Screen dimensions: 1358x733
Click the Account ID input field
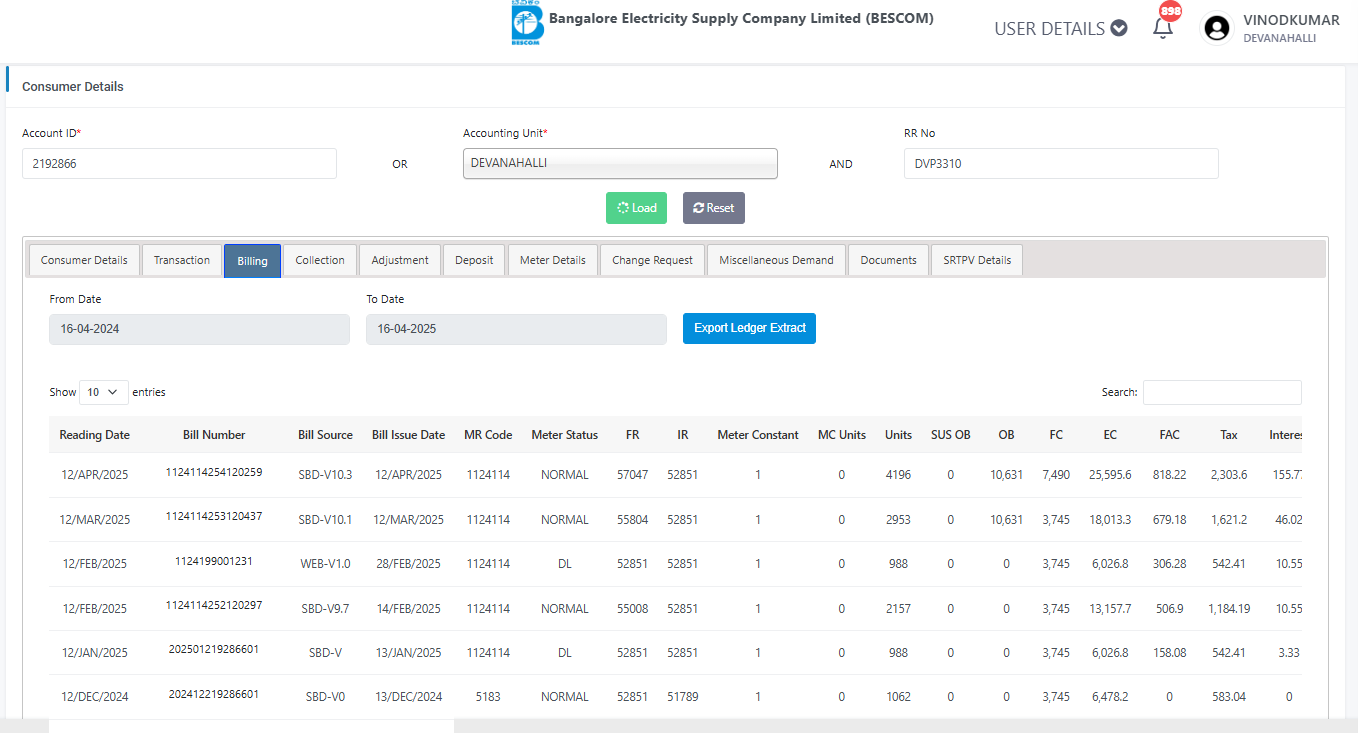(x=179, y=164)
